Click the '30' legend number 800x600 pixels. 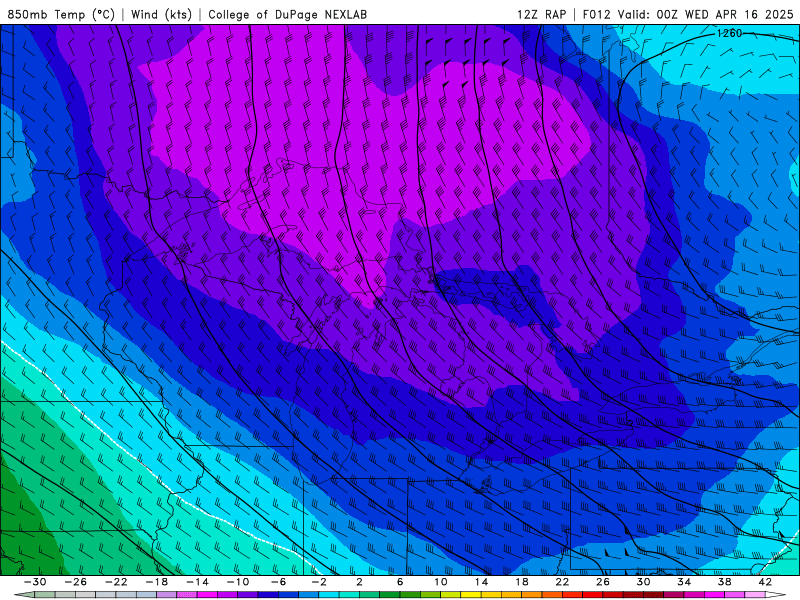point(643,582)
